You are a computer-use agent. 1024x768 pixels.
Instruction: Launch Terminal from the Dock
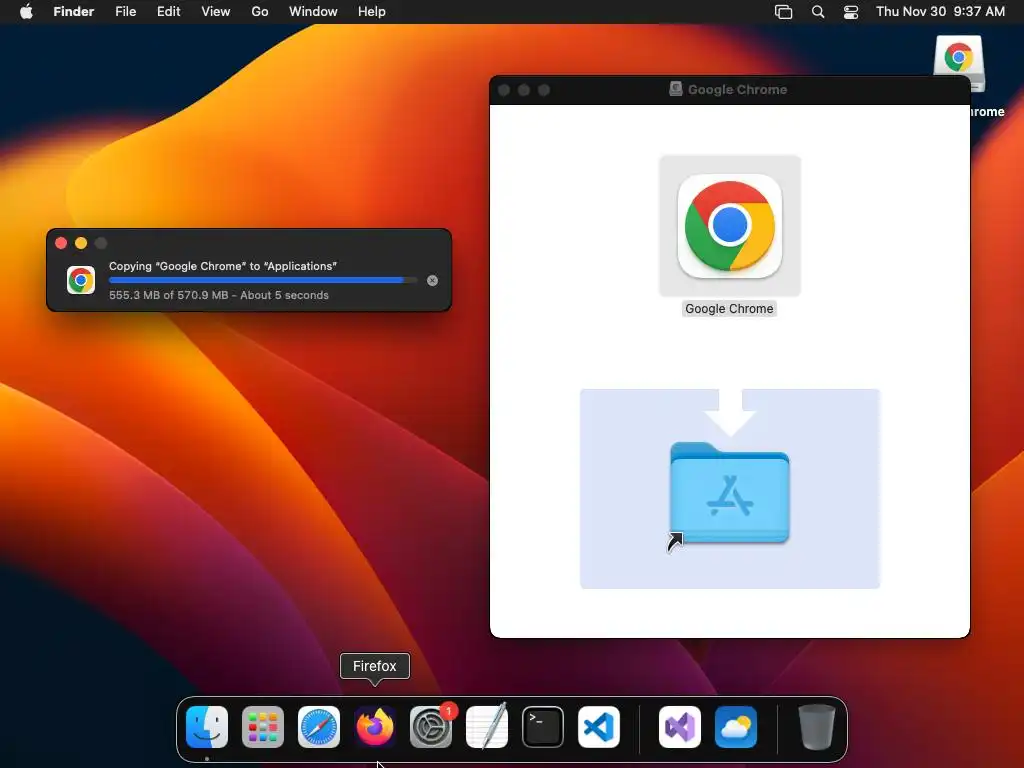pyautogui.click(x=543, y=727)
